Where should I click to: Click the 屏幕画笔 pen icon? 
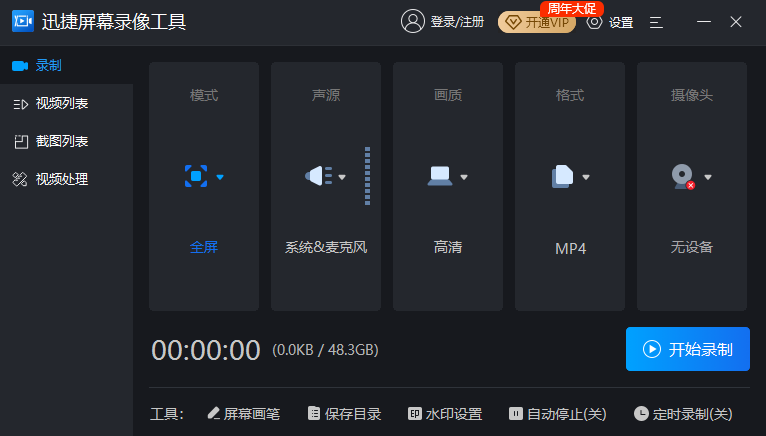click(x=213, y=414)
